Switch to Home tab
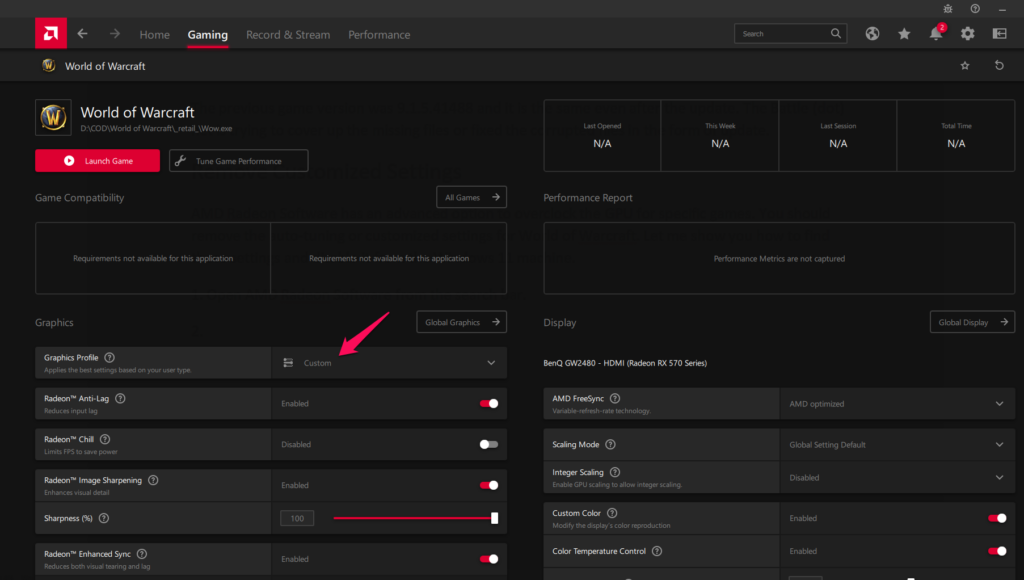Screen dimensions: 1024x580 155,35
